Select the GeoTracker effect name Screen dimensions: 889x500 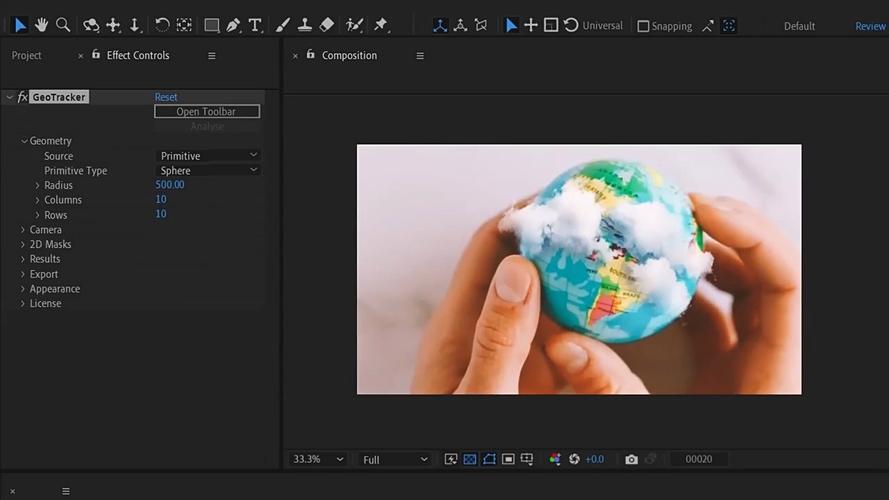(x=59, y=97)
